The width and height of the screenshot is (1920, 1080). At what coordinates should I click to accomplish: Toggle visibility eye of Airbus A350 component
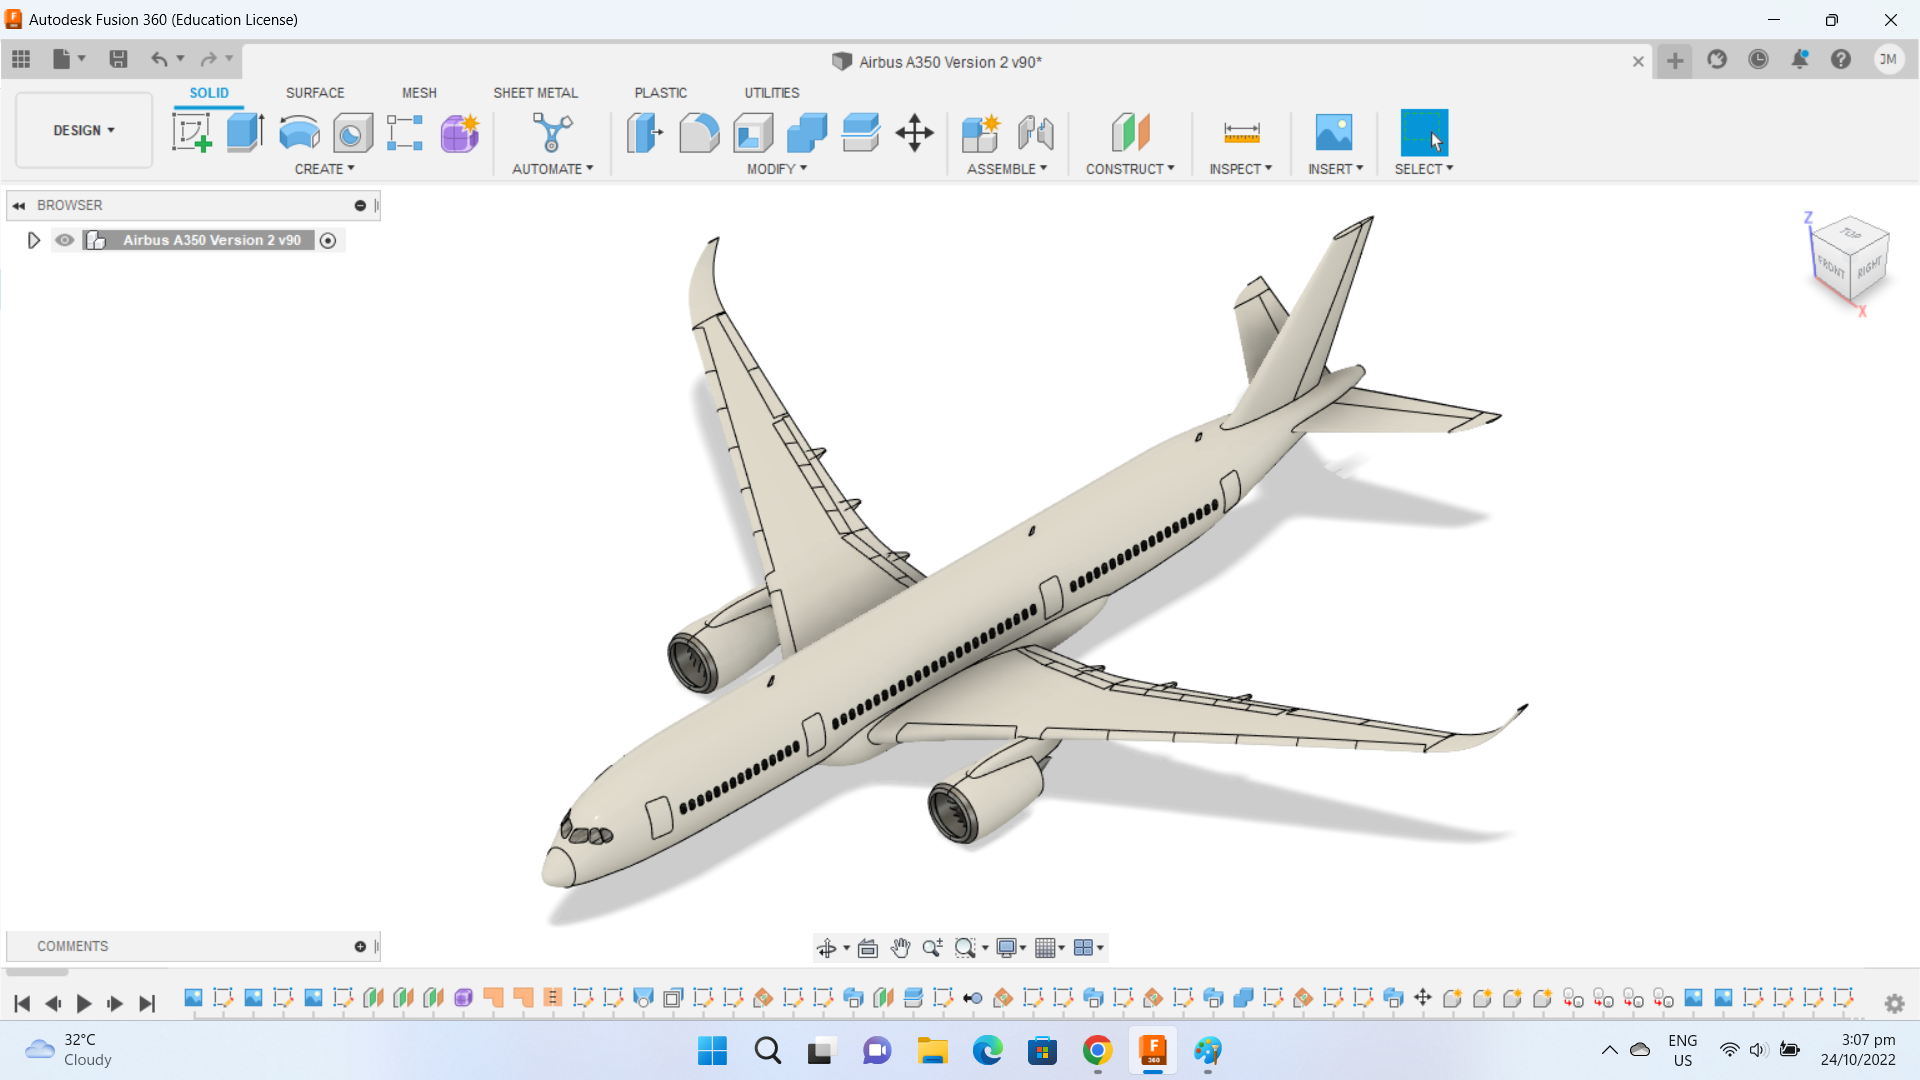[x=65, y=240]
